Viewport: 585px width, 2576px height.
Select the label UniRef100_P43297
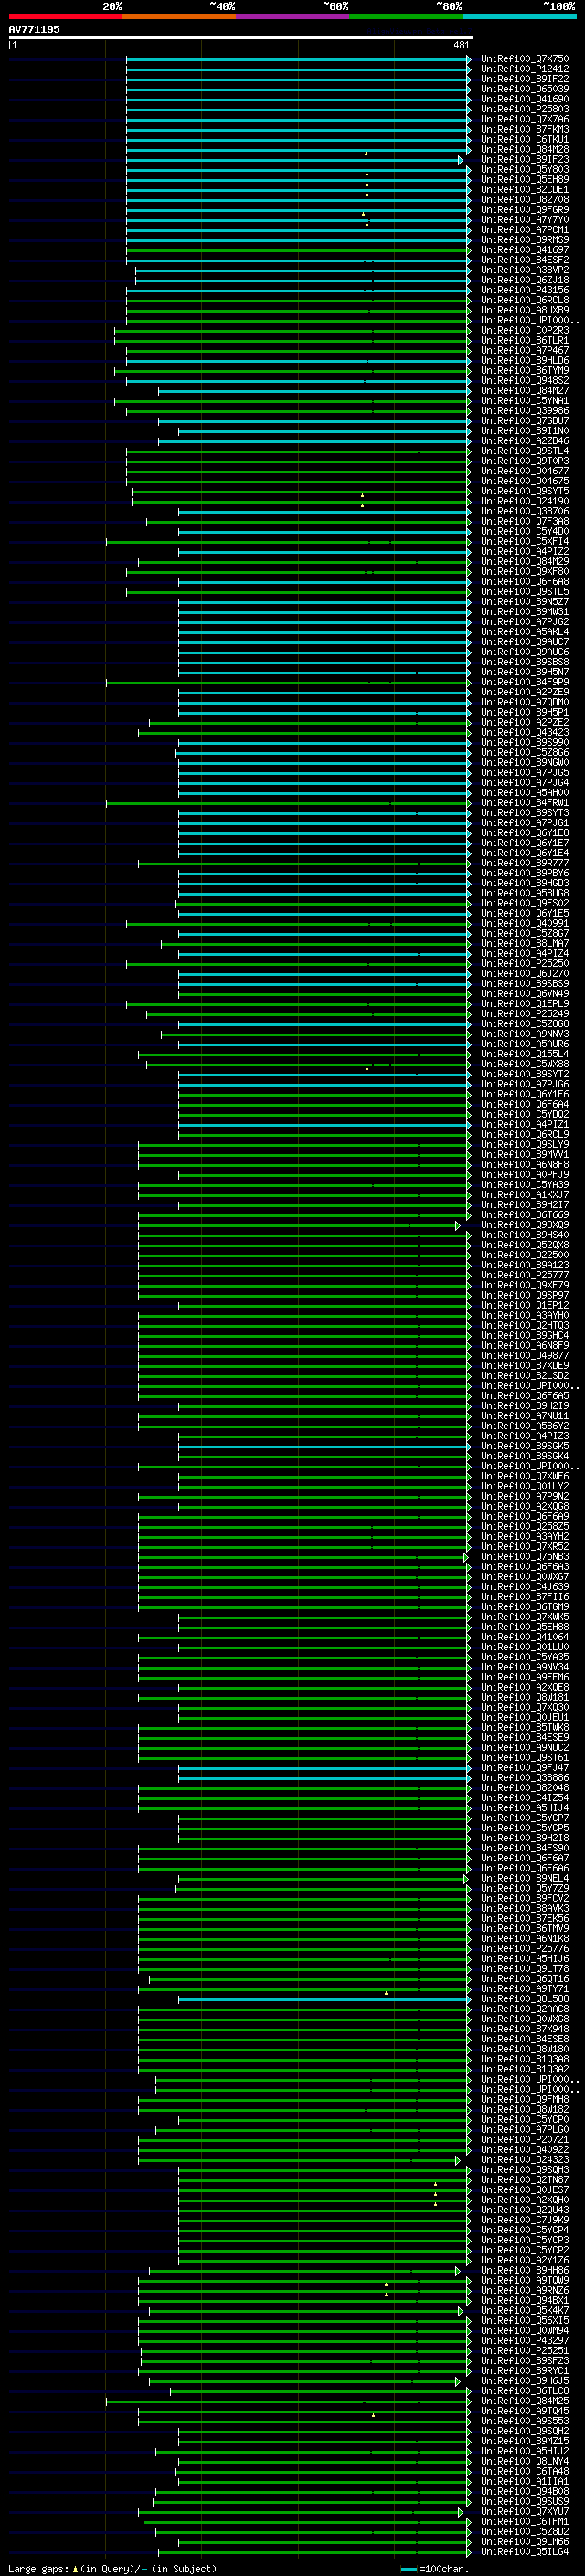tap(524, 2342)
